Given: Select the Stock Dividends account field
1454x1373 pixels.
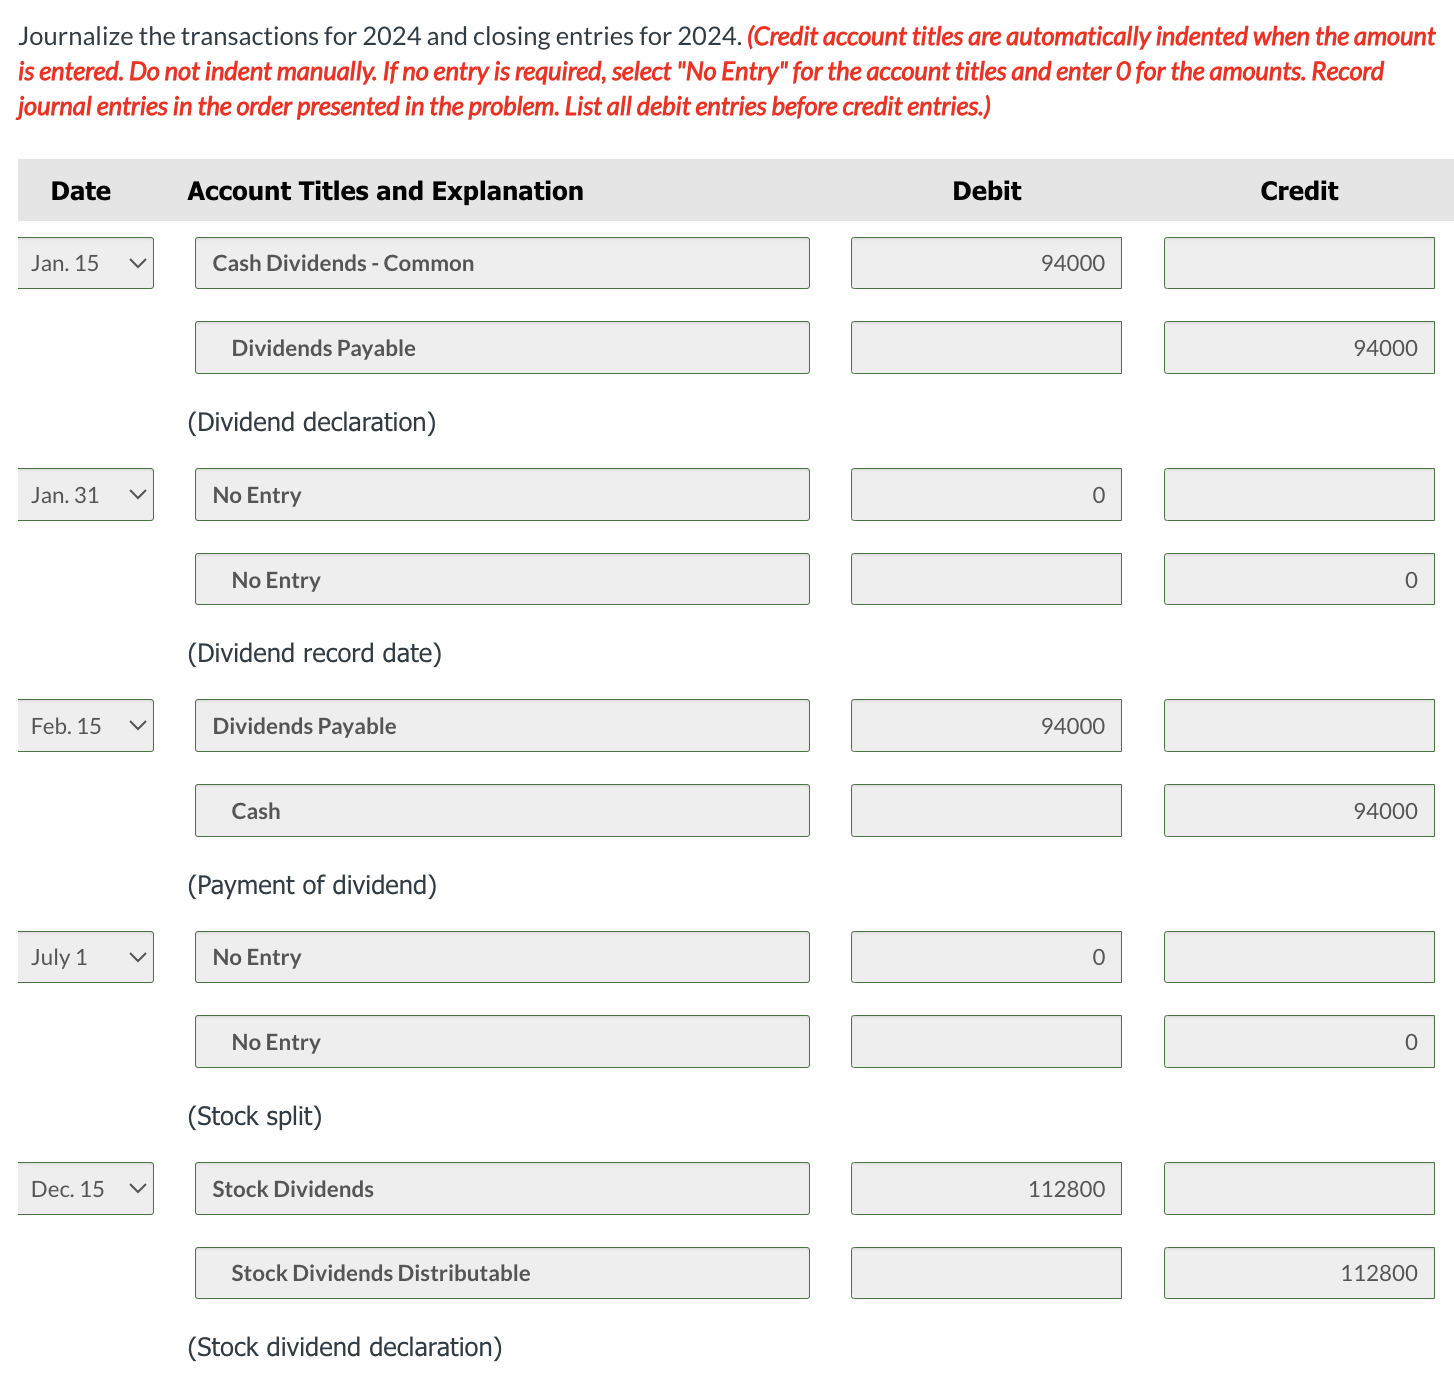Looking at the screenshot, I should pos(502,1189).
